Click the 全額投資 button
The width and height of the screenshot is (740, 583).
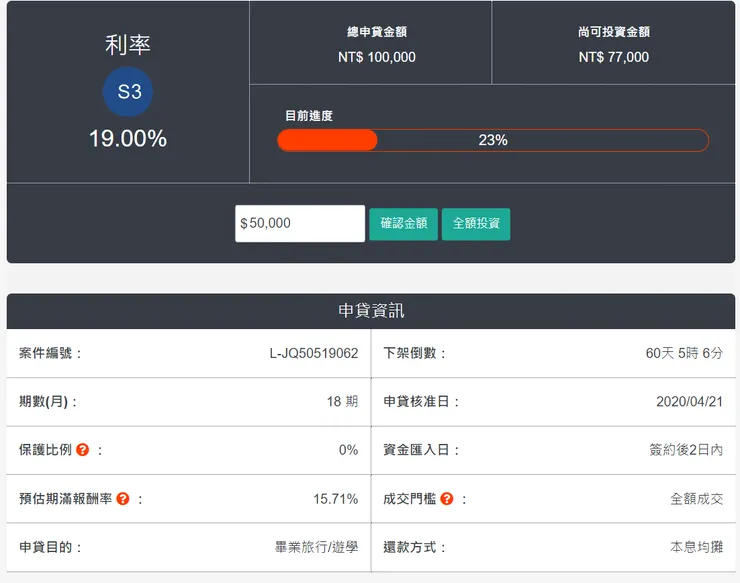[476, 223]
